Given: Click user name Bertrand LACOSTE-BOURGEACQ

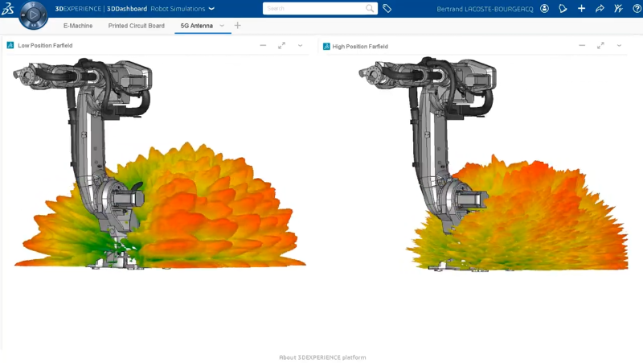Looking at the screenshot, I should coord(485,9).
